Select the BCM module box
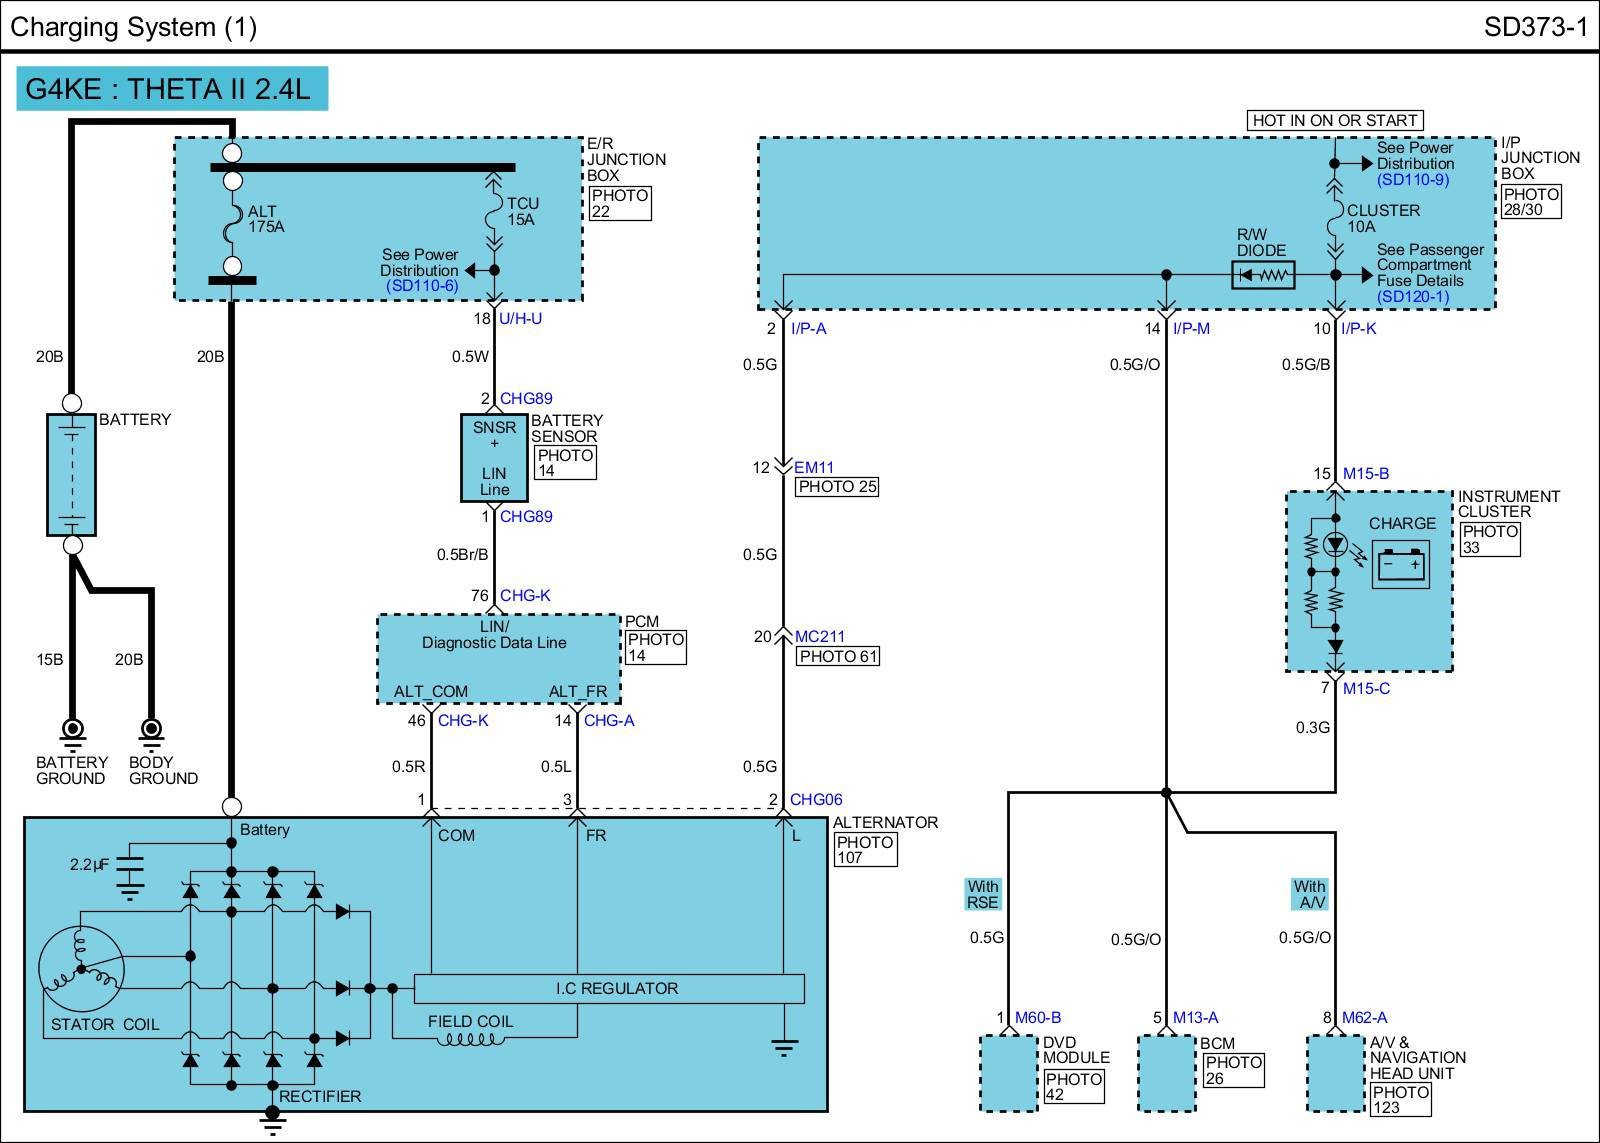 click(x=1167, y=1074)
